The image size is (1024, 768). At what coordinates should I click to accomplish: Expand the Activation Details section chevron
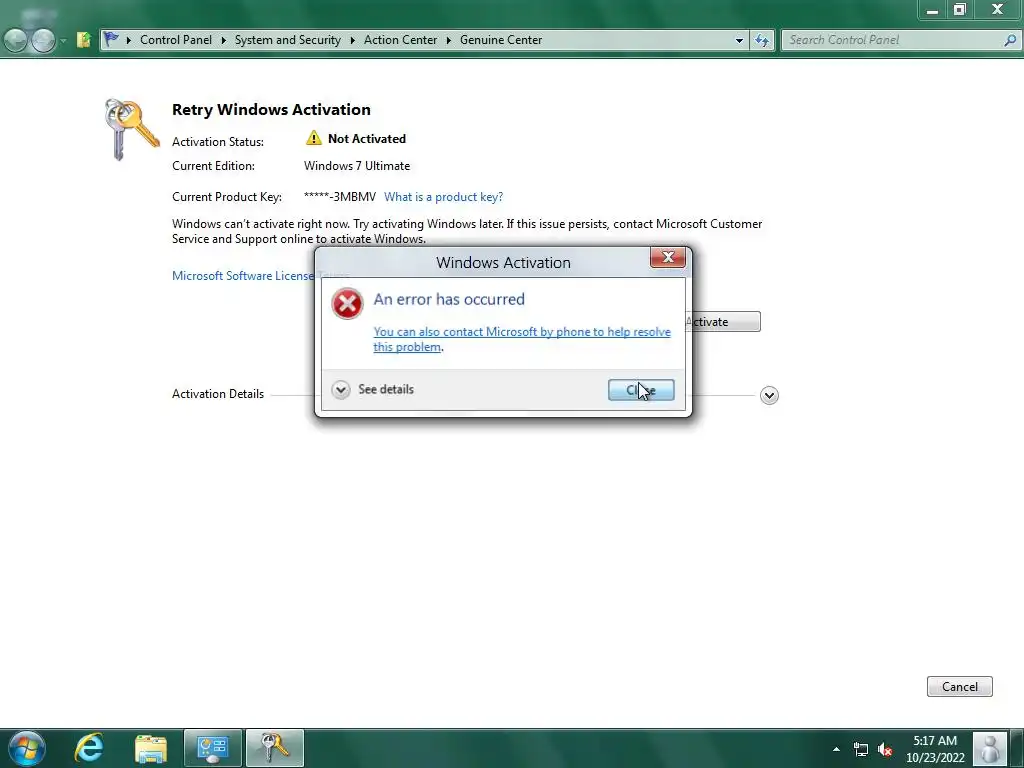coord(769,395)
